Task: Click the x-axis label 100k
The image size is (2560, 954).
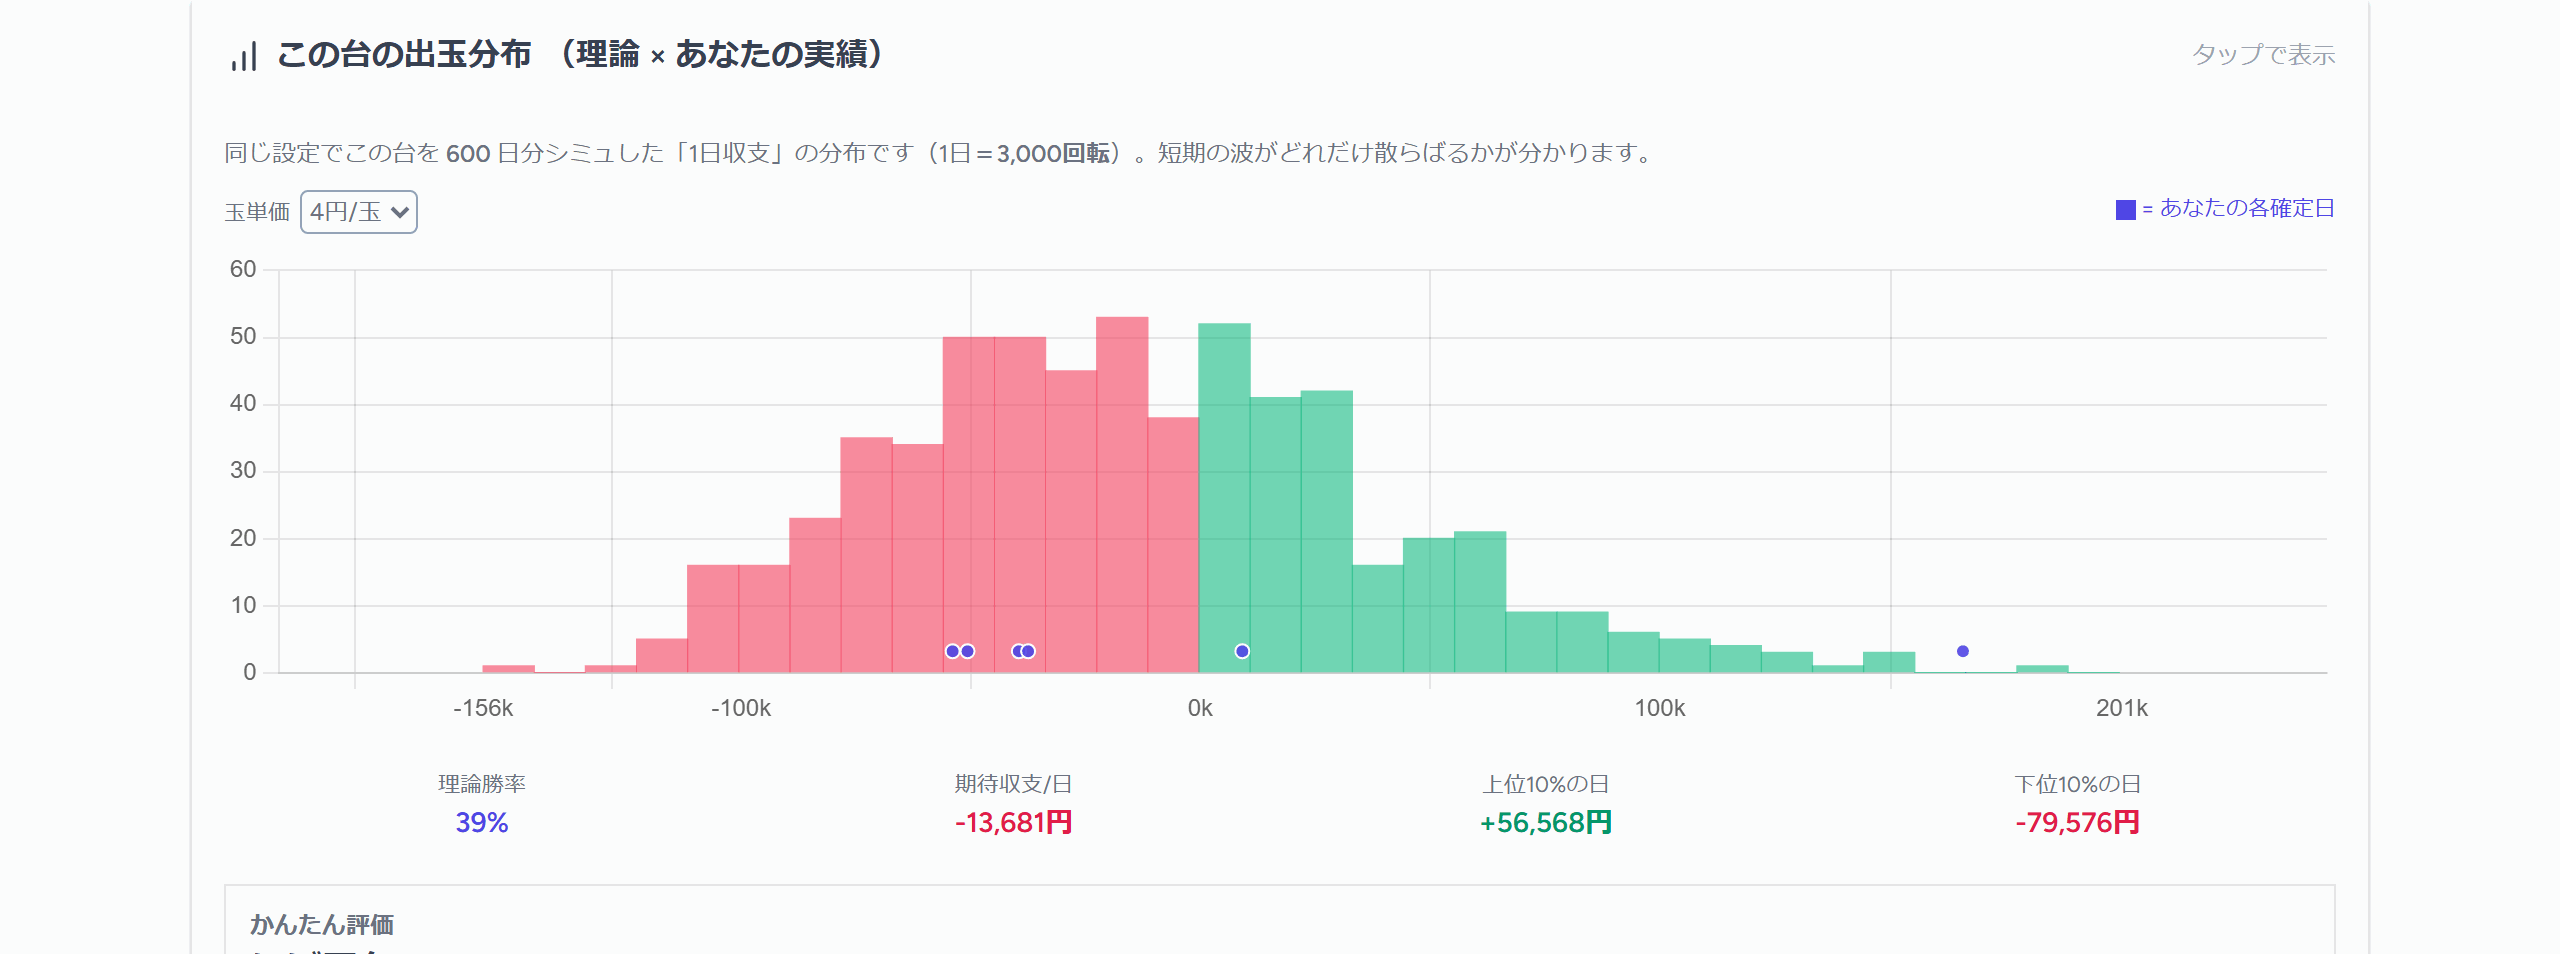Action: point(1659,708)
